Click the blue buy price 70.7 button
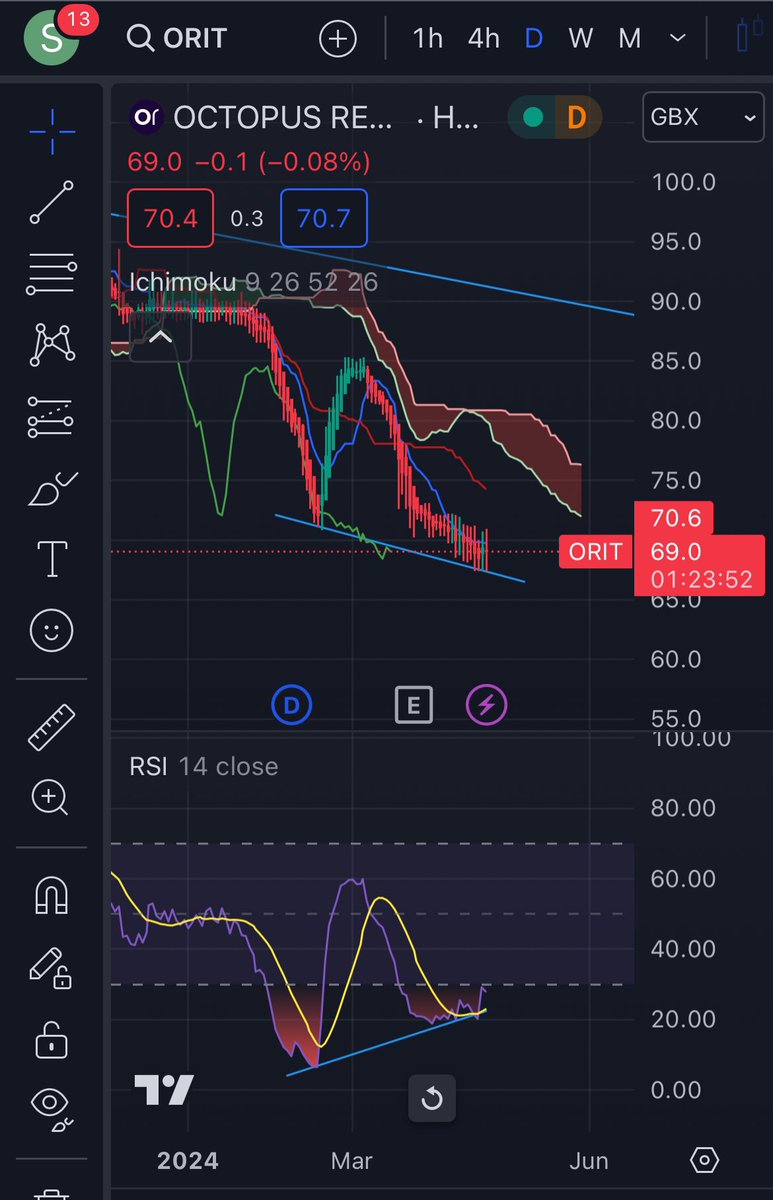The width and height of the screenshot is (773, 1200). coord(323,217)
